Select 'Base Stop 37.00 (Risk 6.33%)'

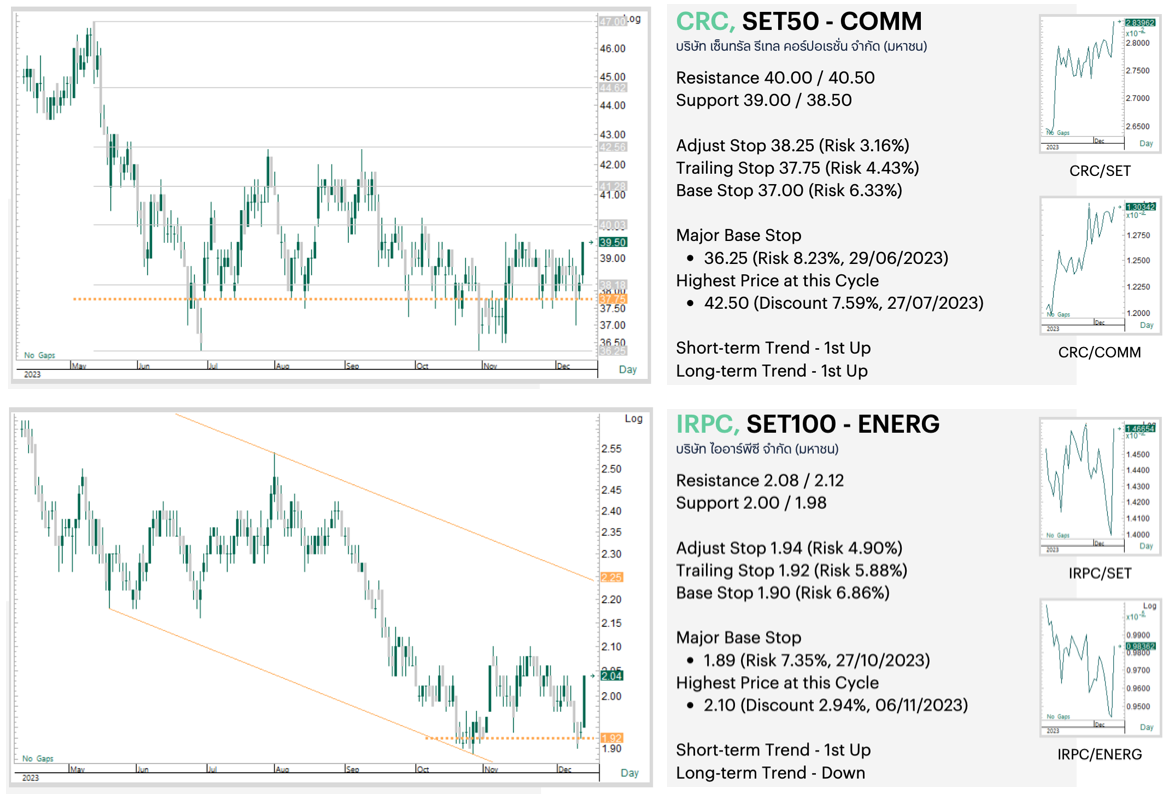[789, 190]
